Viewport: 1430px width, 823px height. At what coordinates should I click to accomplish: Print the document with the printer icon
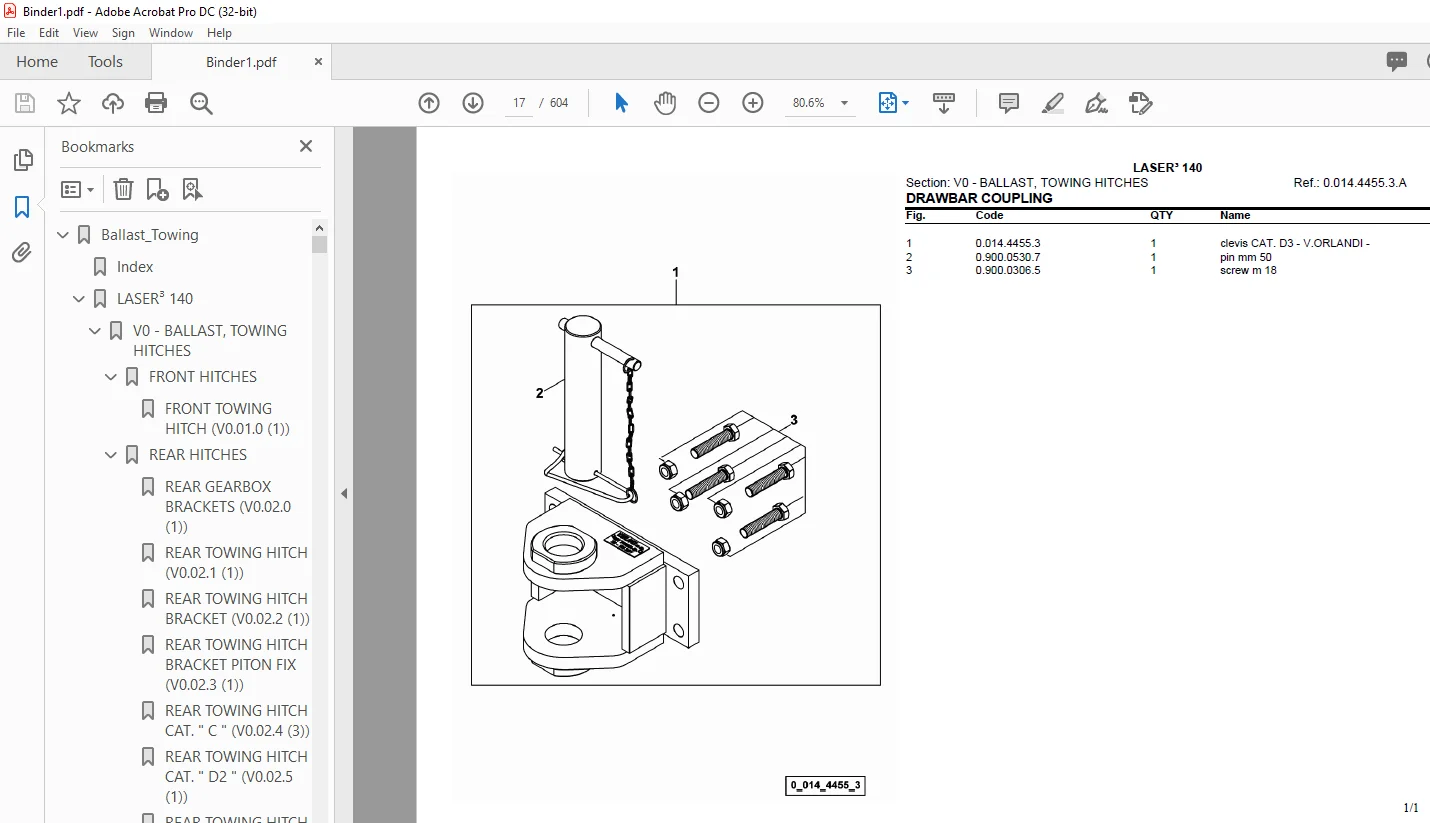coord(156,103)
